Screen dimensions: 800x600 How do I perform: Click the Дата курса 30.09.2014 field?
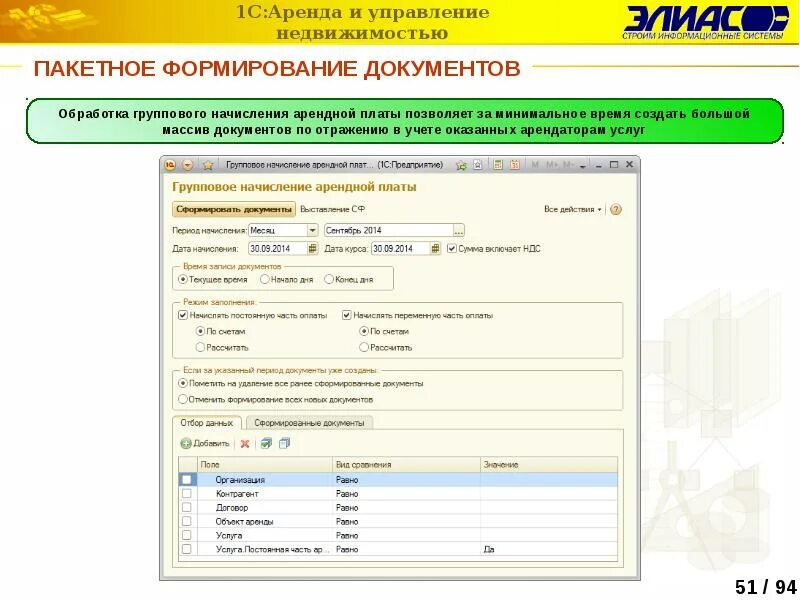[x=401, y=248]
